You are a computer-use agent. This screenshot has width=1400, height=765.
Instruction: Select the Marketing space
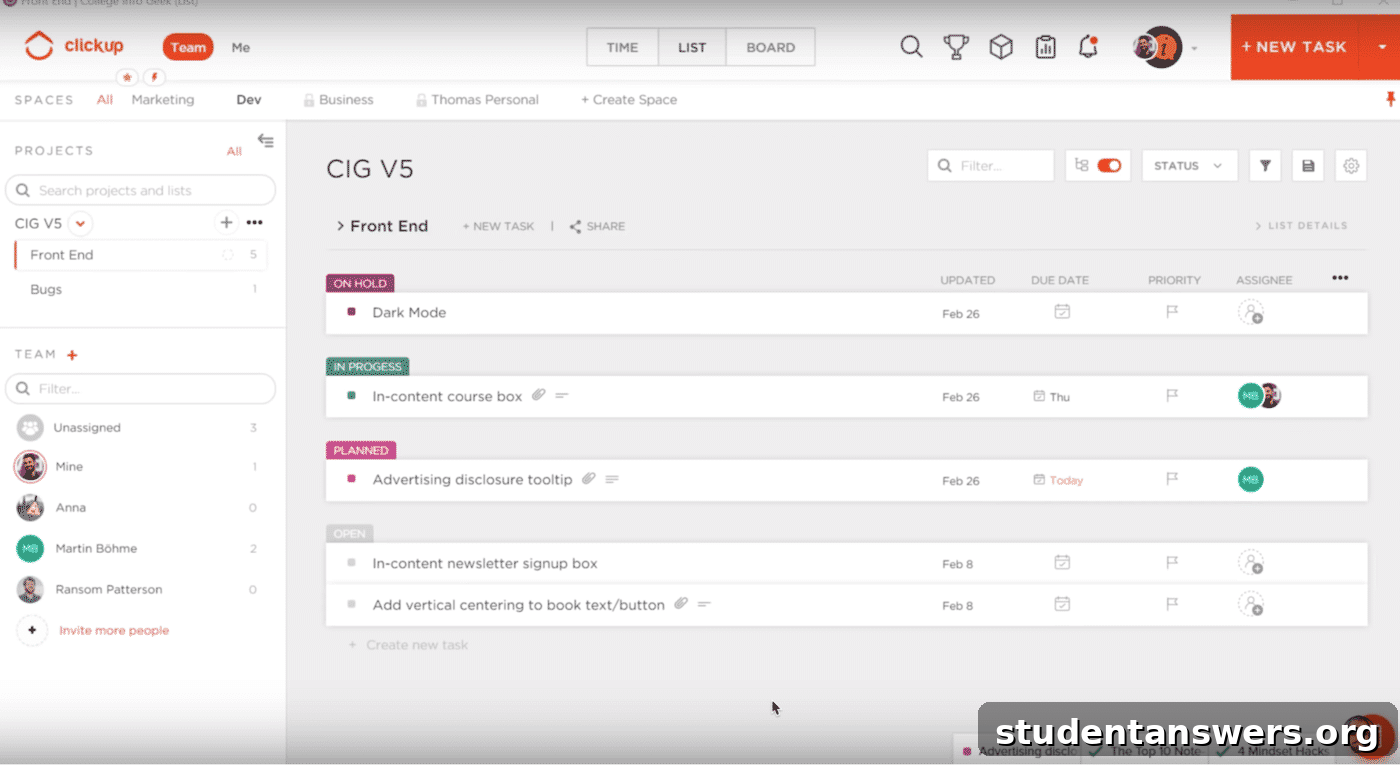163,100
